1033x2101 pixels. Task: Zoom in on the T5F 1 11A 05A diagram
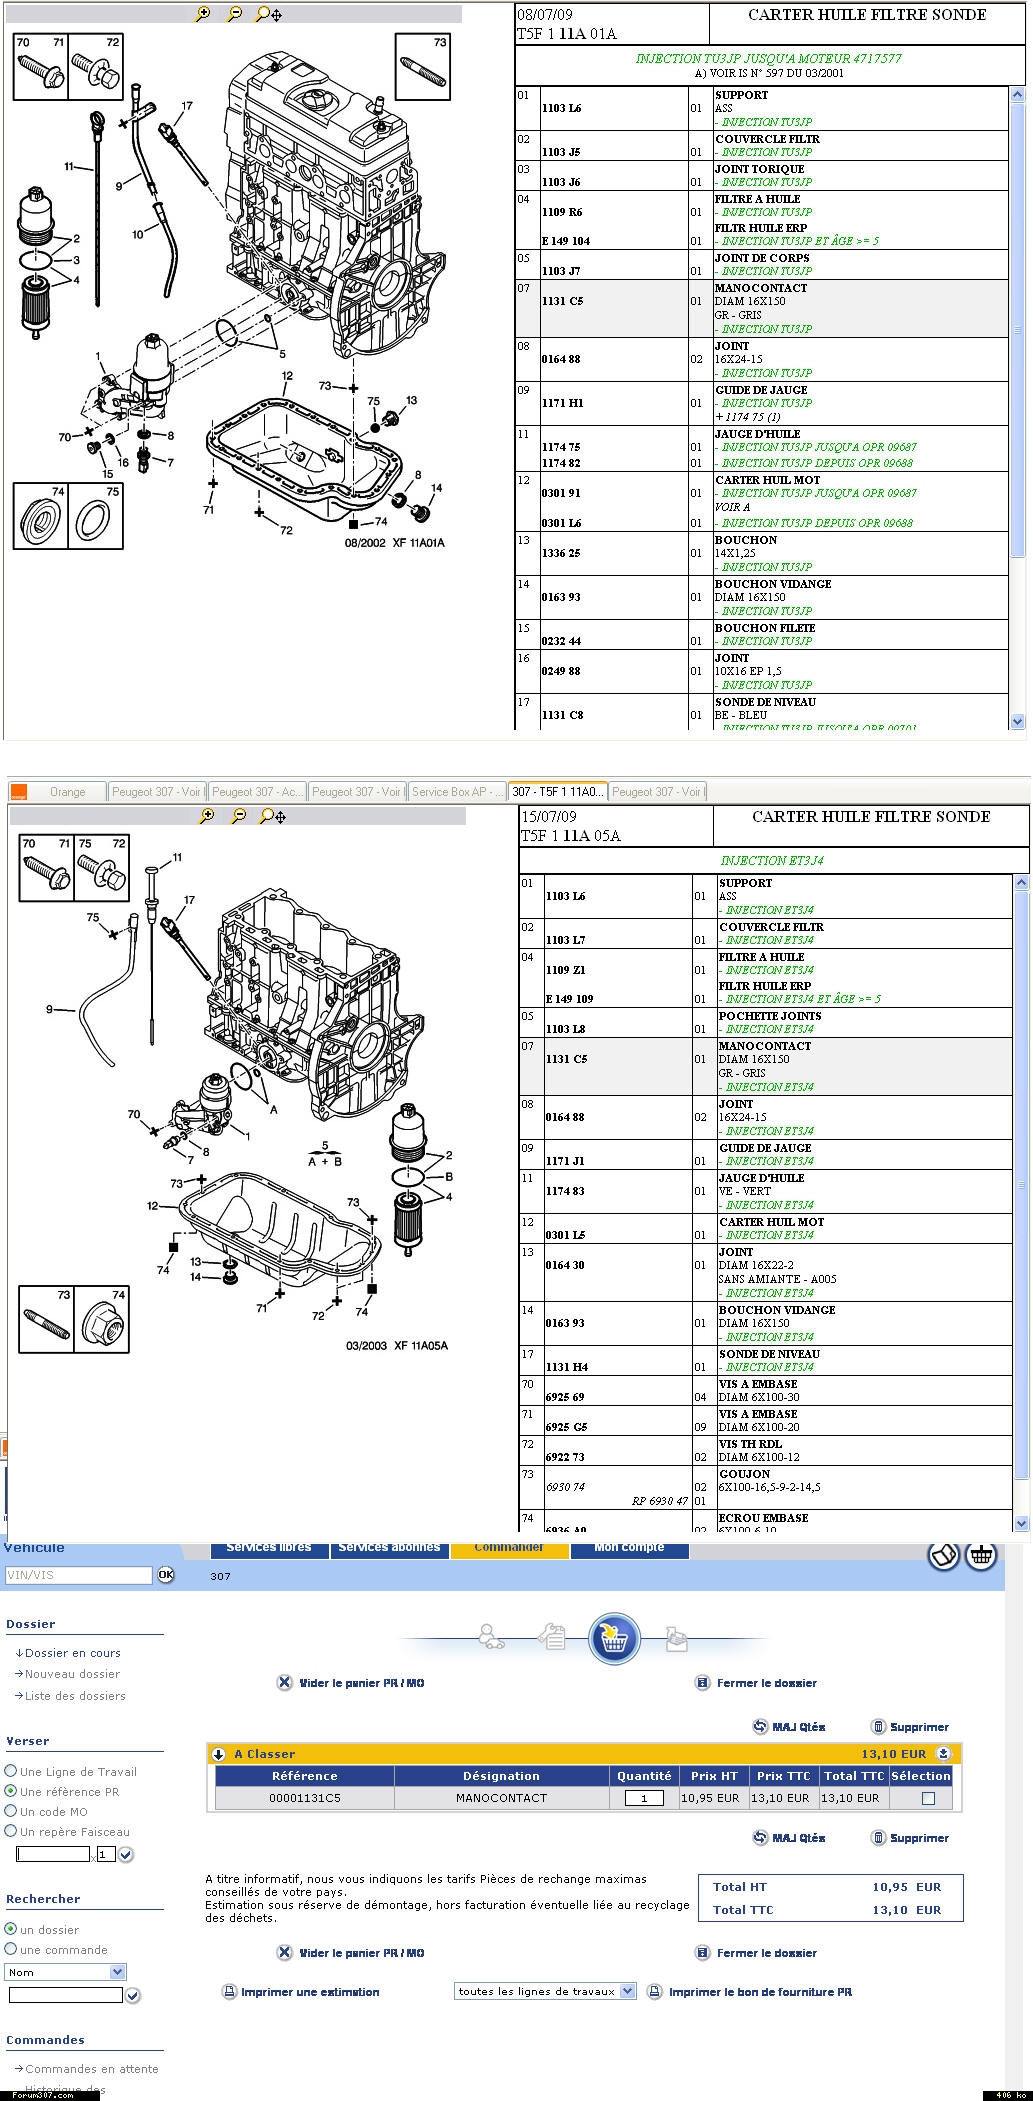(207, 816)
